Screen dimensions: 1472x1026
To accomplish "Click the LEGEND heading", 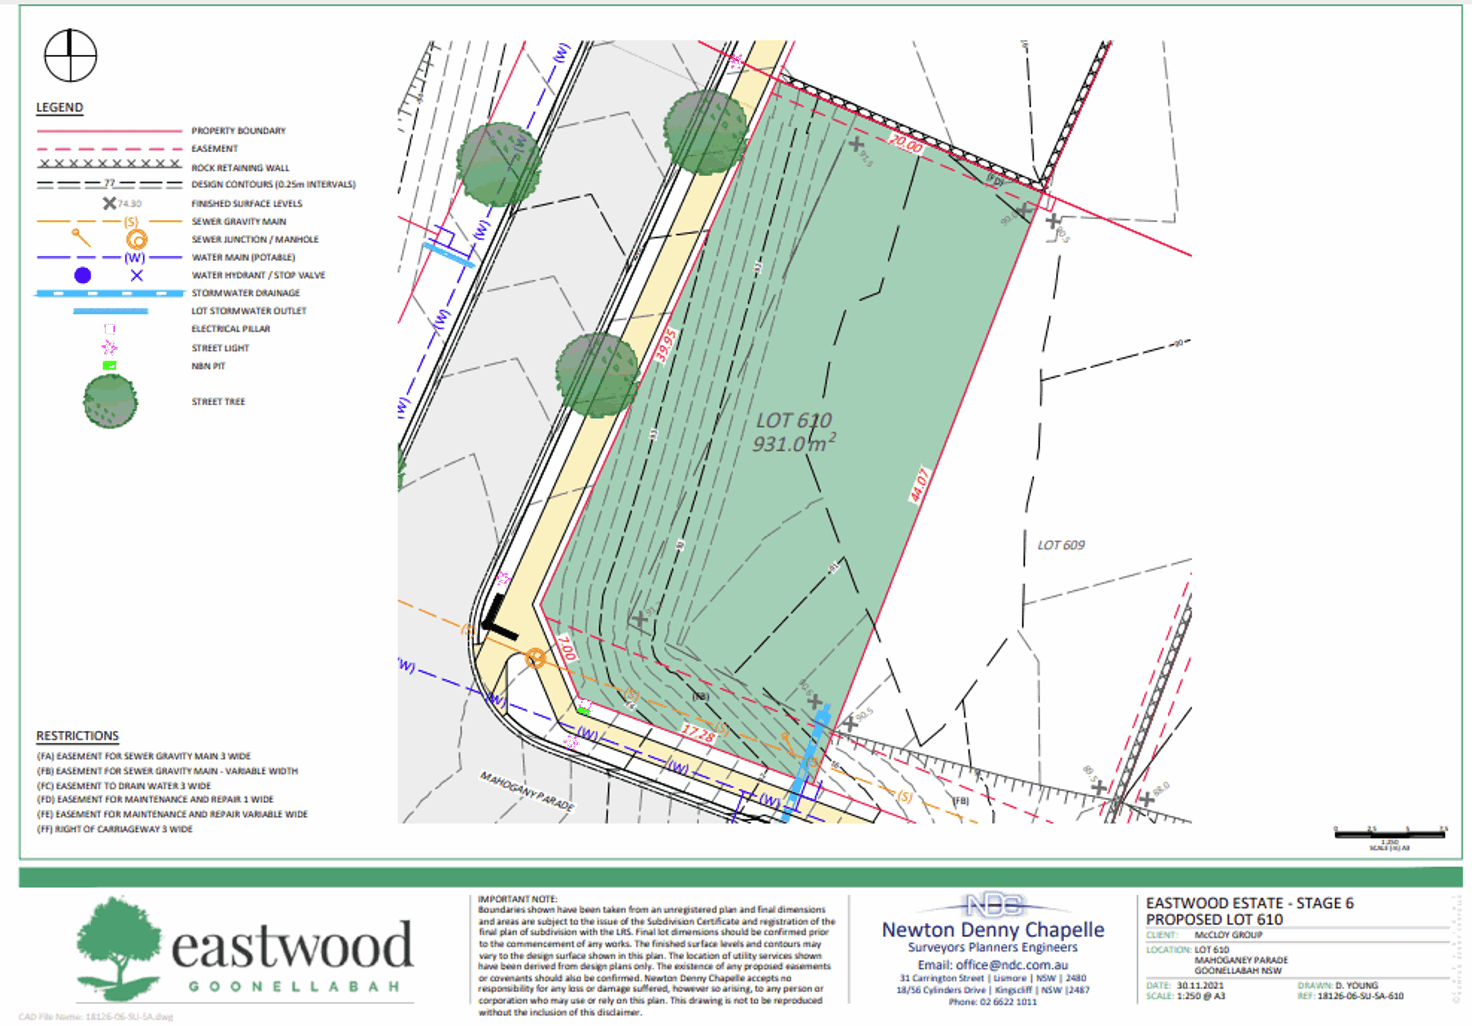I will coord(60,108).
